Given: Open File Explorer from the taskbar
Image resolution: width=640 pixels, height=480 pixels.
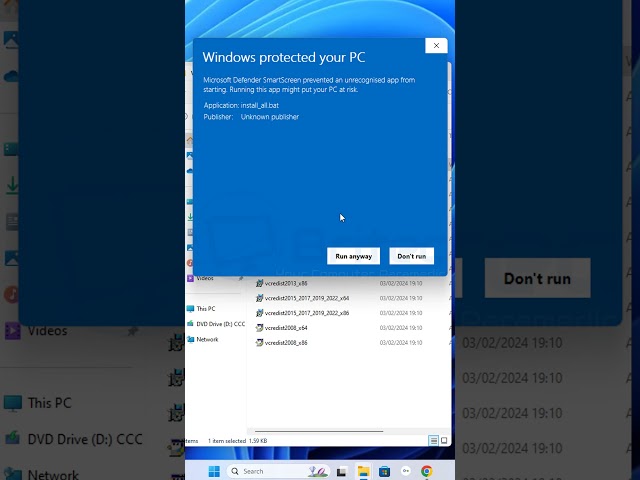Looking at the screenshot, I should (363, 471).
